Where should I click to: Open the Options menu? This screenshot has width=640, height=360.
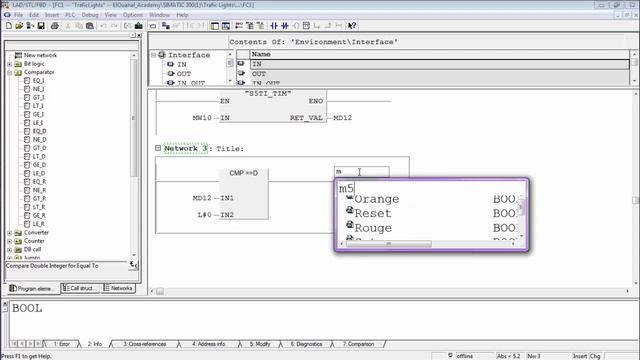[133, 15]
